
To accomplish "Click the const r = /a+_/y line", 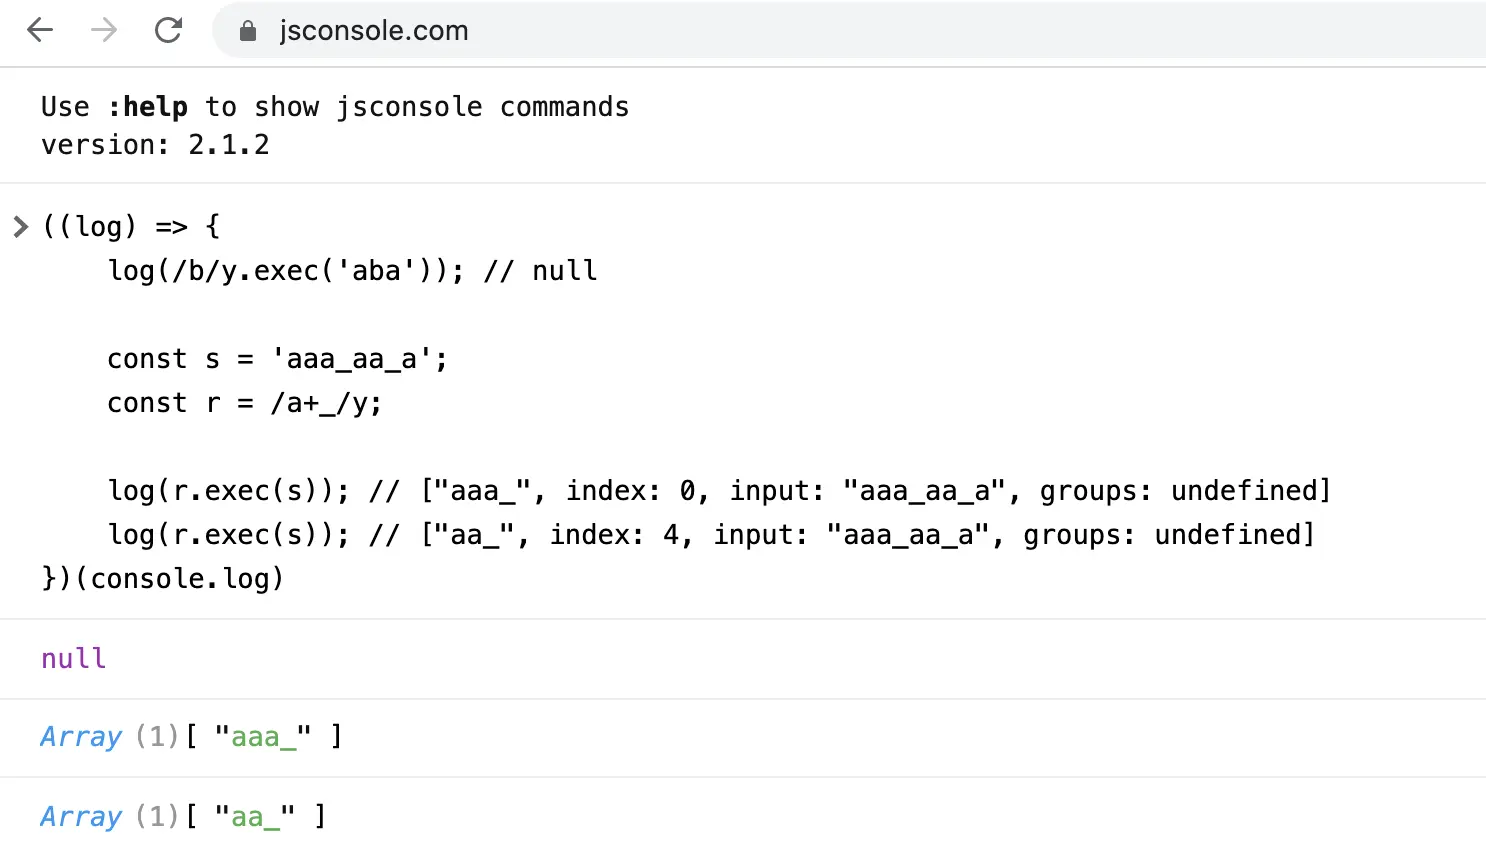I will tap(244, 403).
